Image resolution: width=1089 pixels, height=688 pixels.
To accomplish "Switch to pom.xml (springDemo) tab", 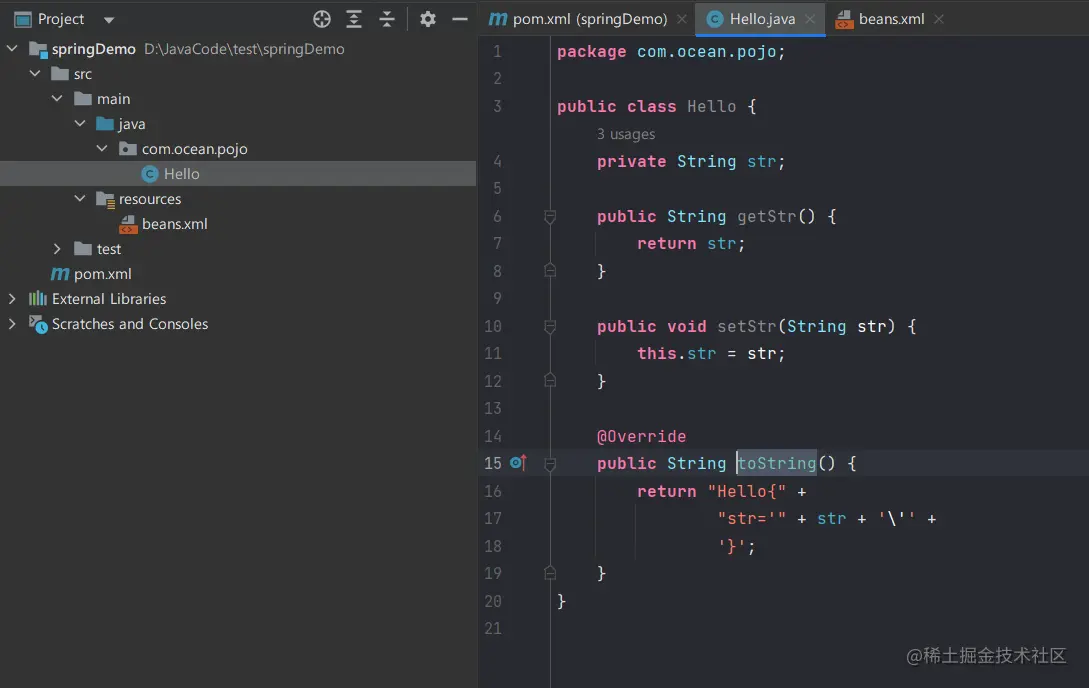I will point(590,19).
